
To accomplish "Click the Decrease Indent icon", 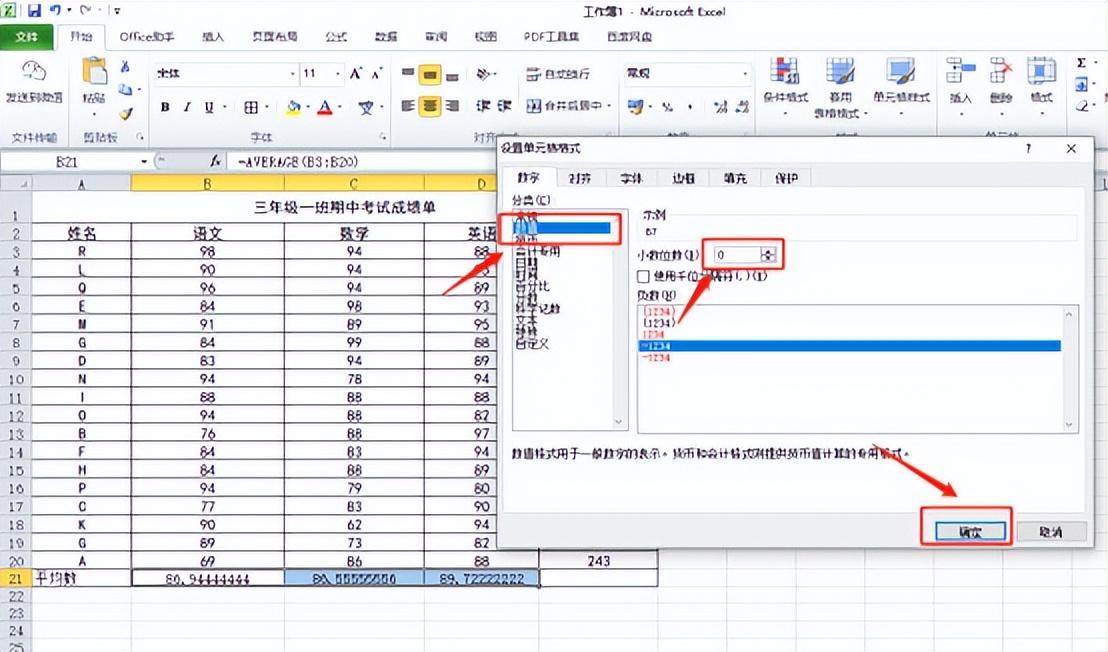I will click(x=483, y=106).
